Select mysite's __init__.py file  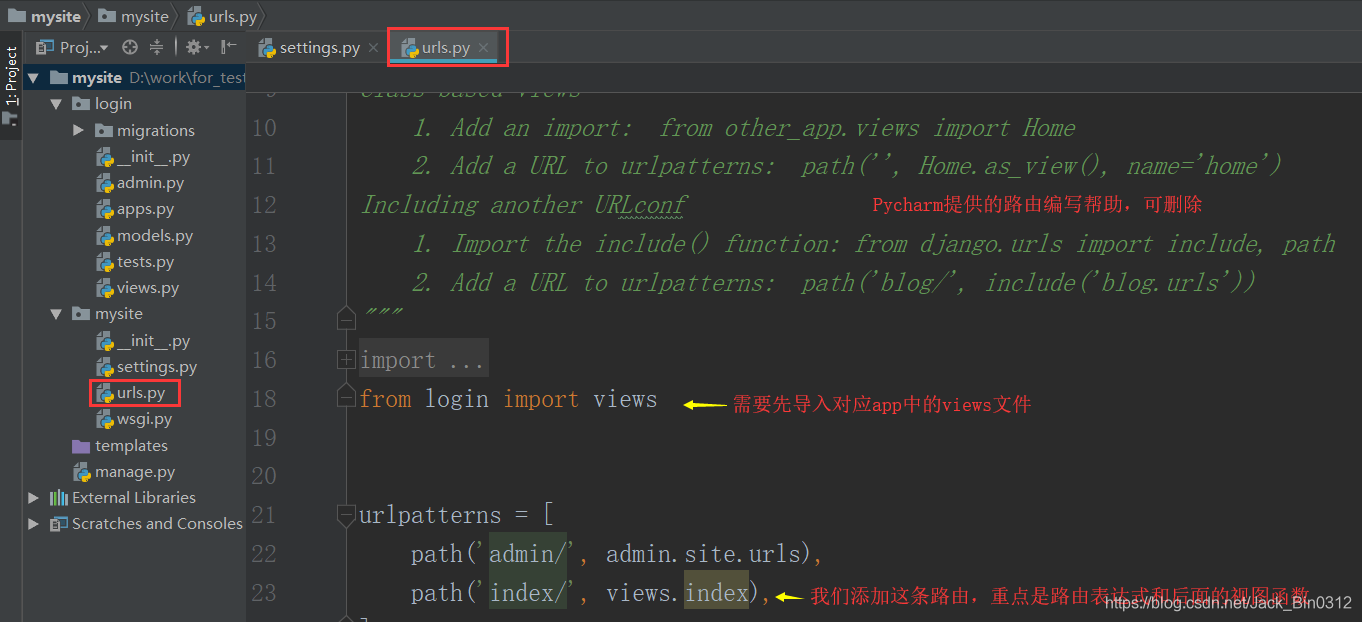[x=143, y=341]
